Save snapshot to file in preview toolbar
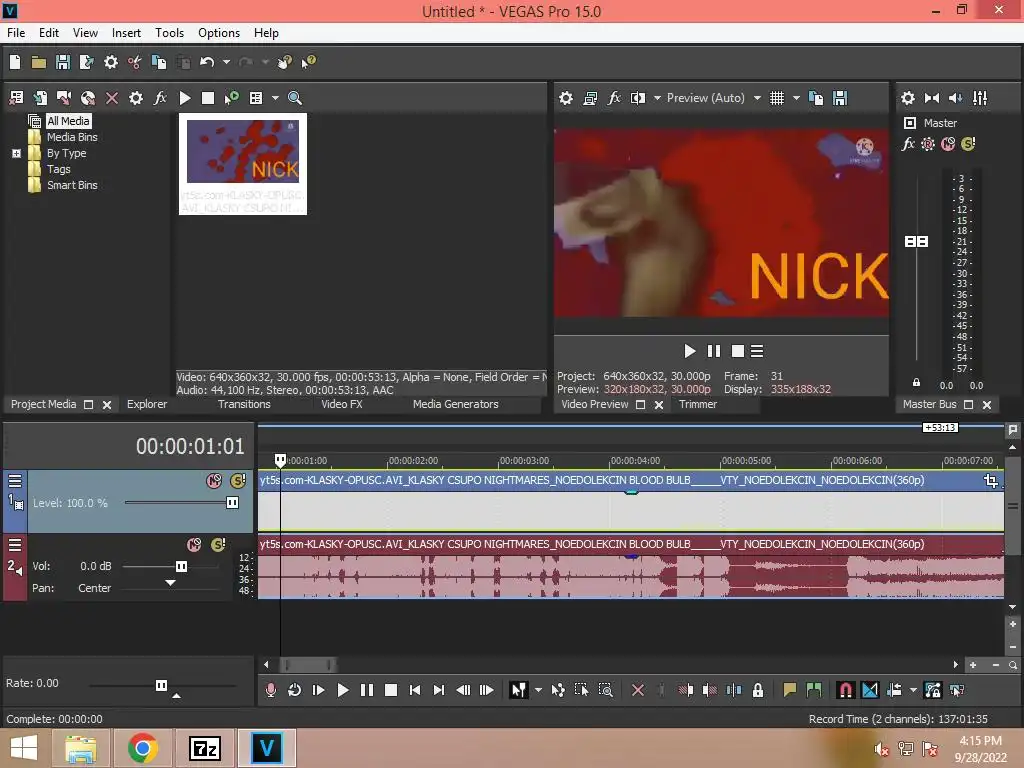 pyautogui.click(x=840, y=98)
